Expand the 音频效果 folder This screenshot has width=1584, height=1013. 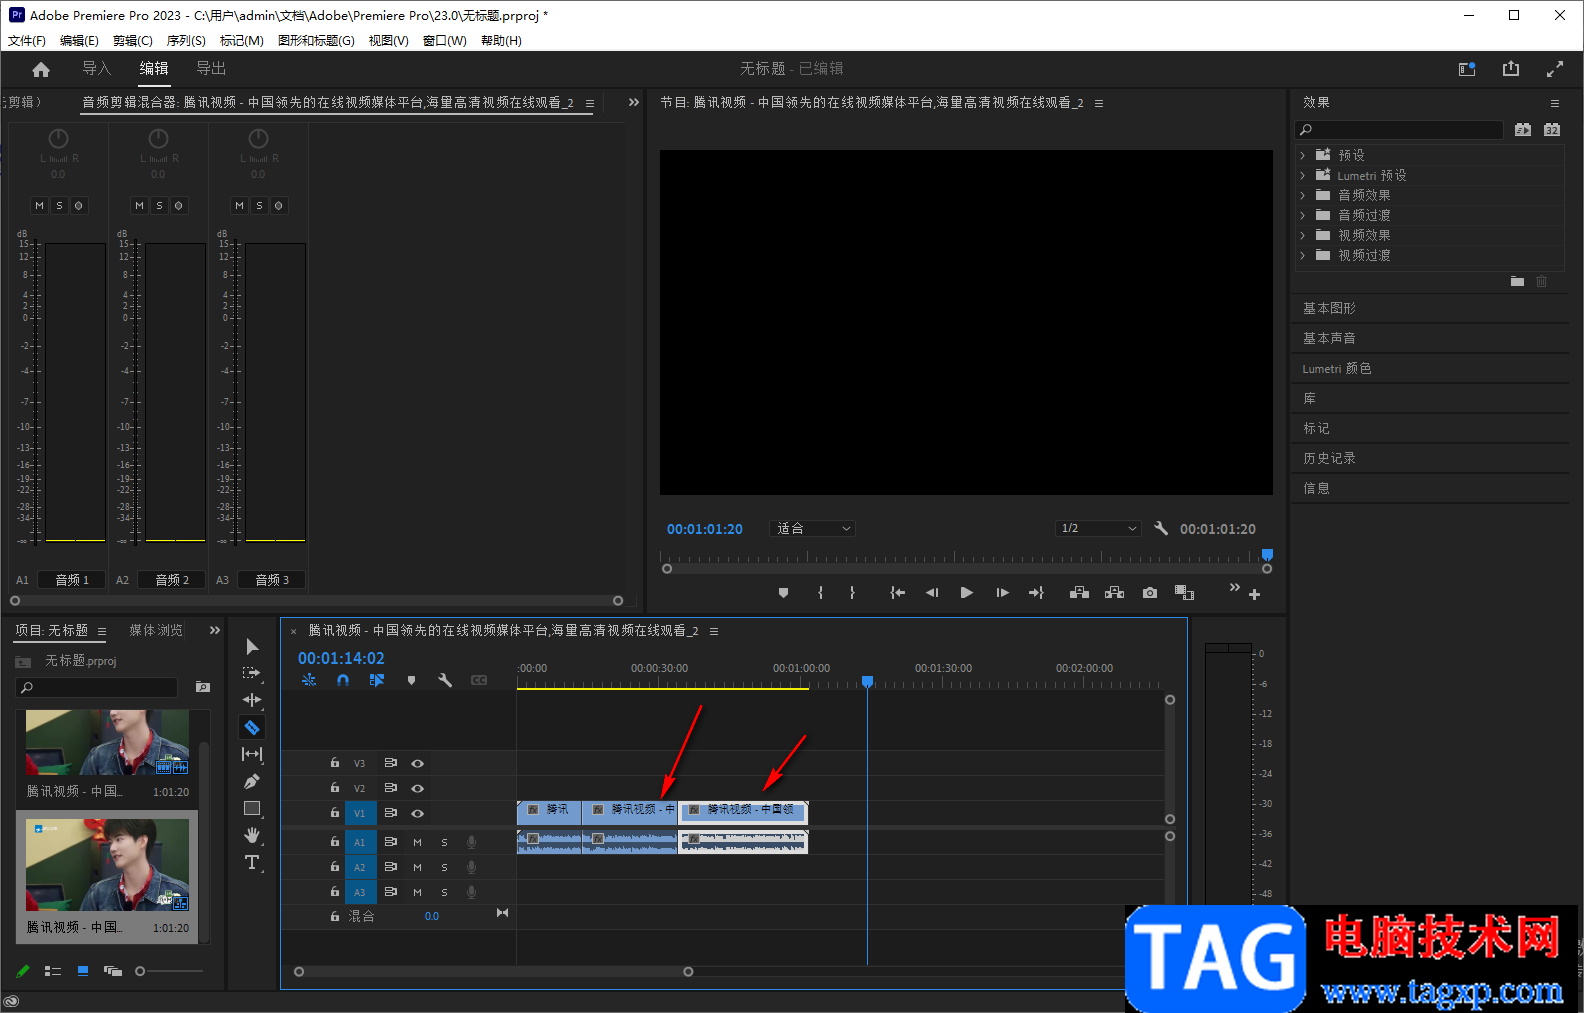click(1302, 195)
